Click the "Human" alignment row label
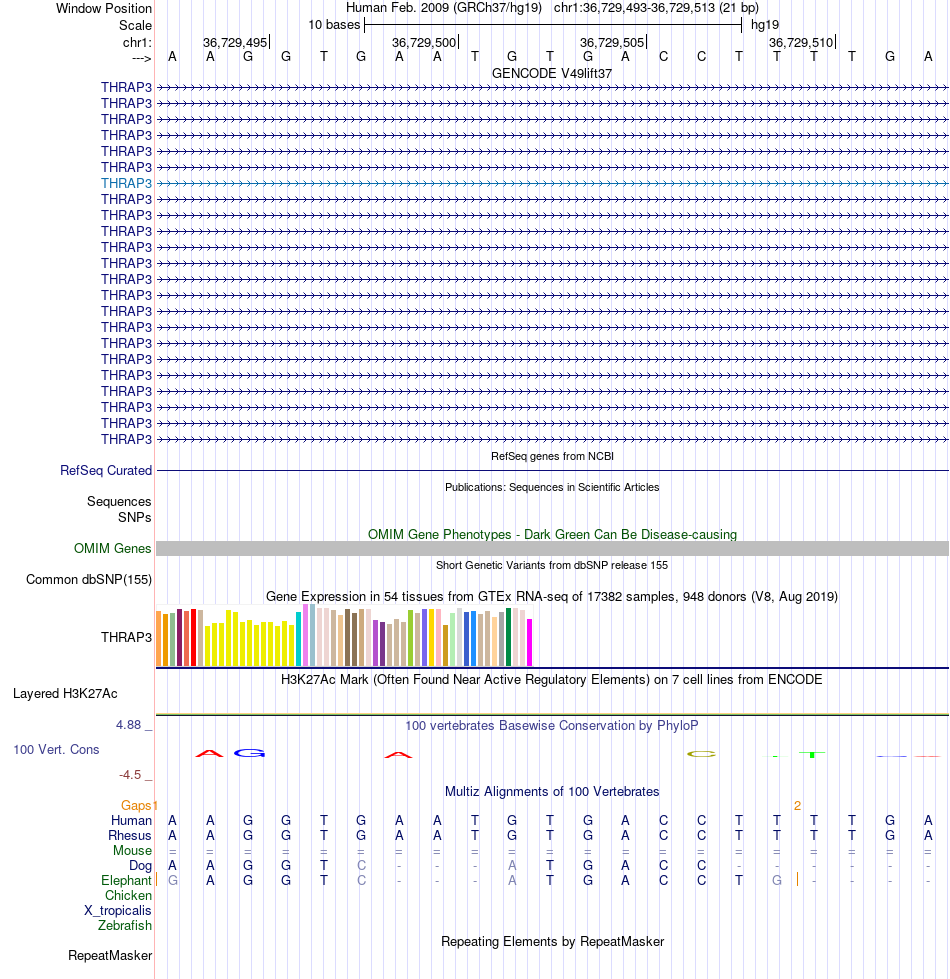This screenshot has height=979, width=950. [x=131, y=821]
